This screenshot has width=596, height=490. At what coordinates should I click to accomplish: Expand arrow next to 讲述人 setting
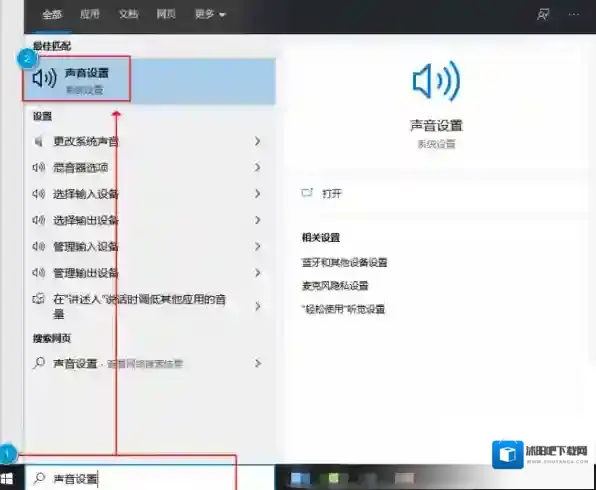click(x=258, y=306)
